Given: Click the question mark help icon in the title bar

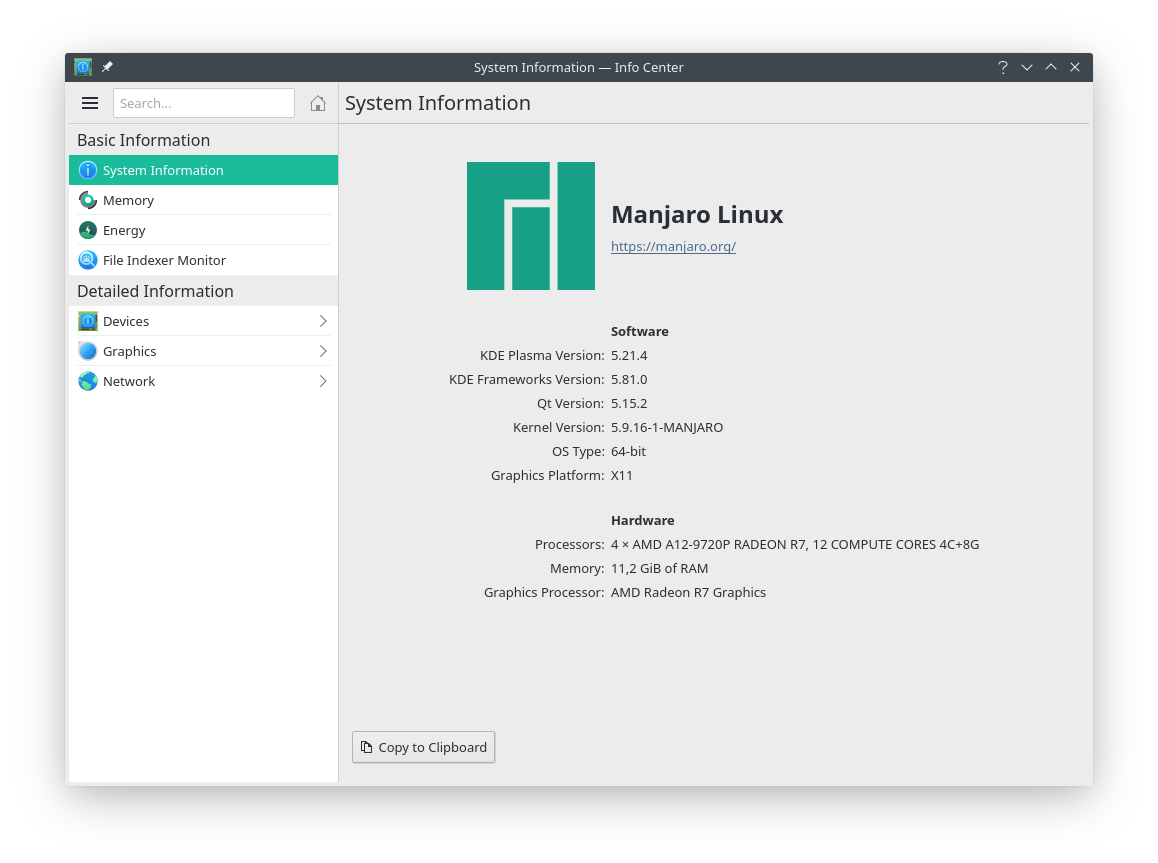Looking at the screenshot, I should (x=1002, y=67).
